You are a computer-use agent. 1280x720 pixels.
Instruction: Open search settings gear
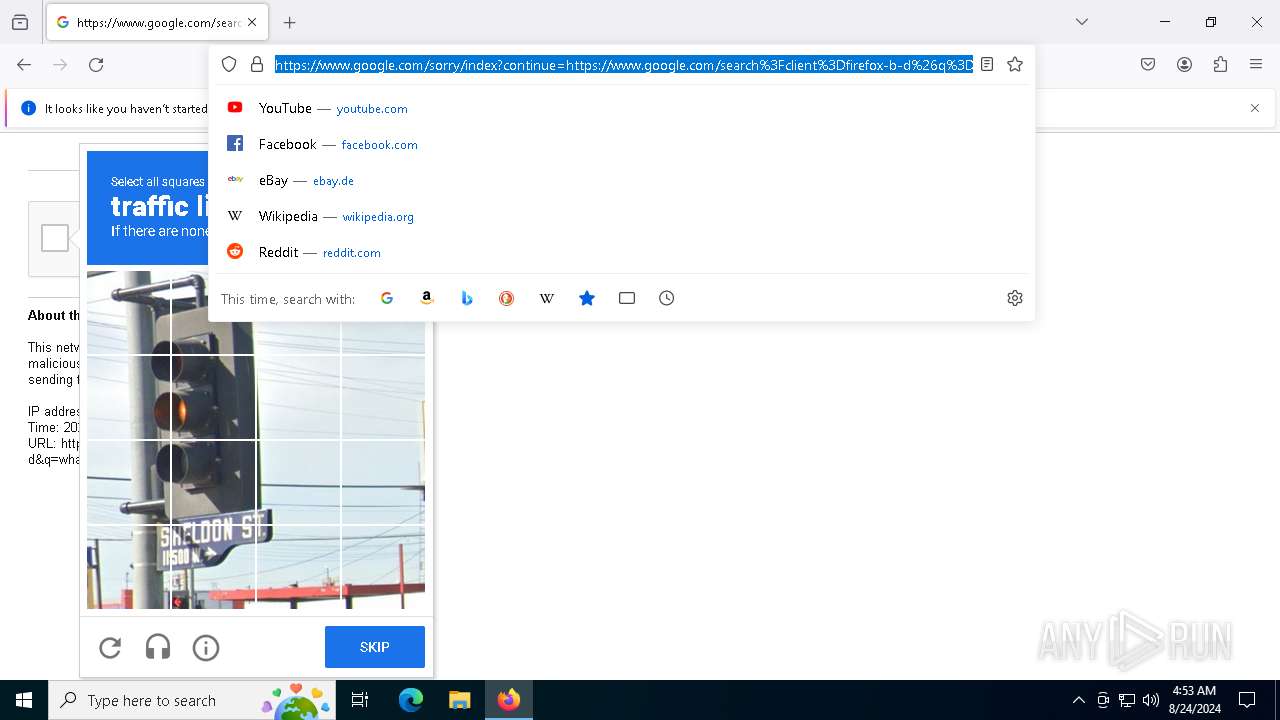coord(1015,298)
